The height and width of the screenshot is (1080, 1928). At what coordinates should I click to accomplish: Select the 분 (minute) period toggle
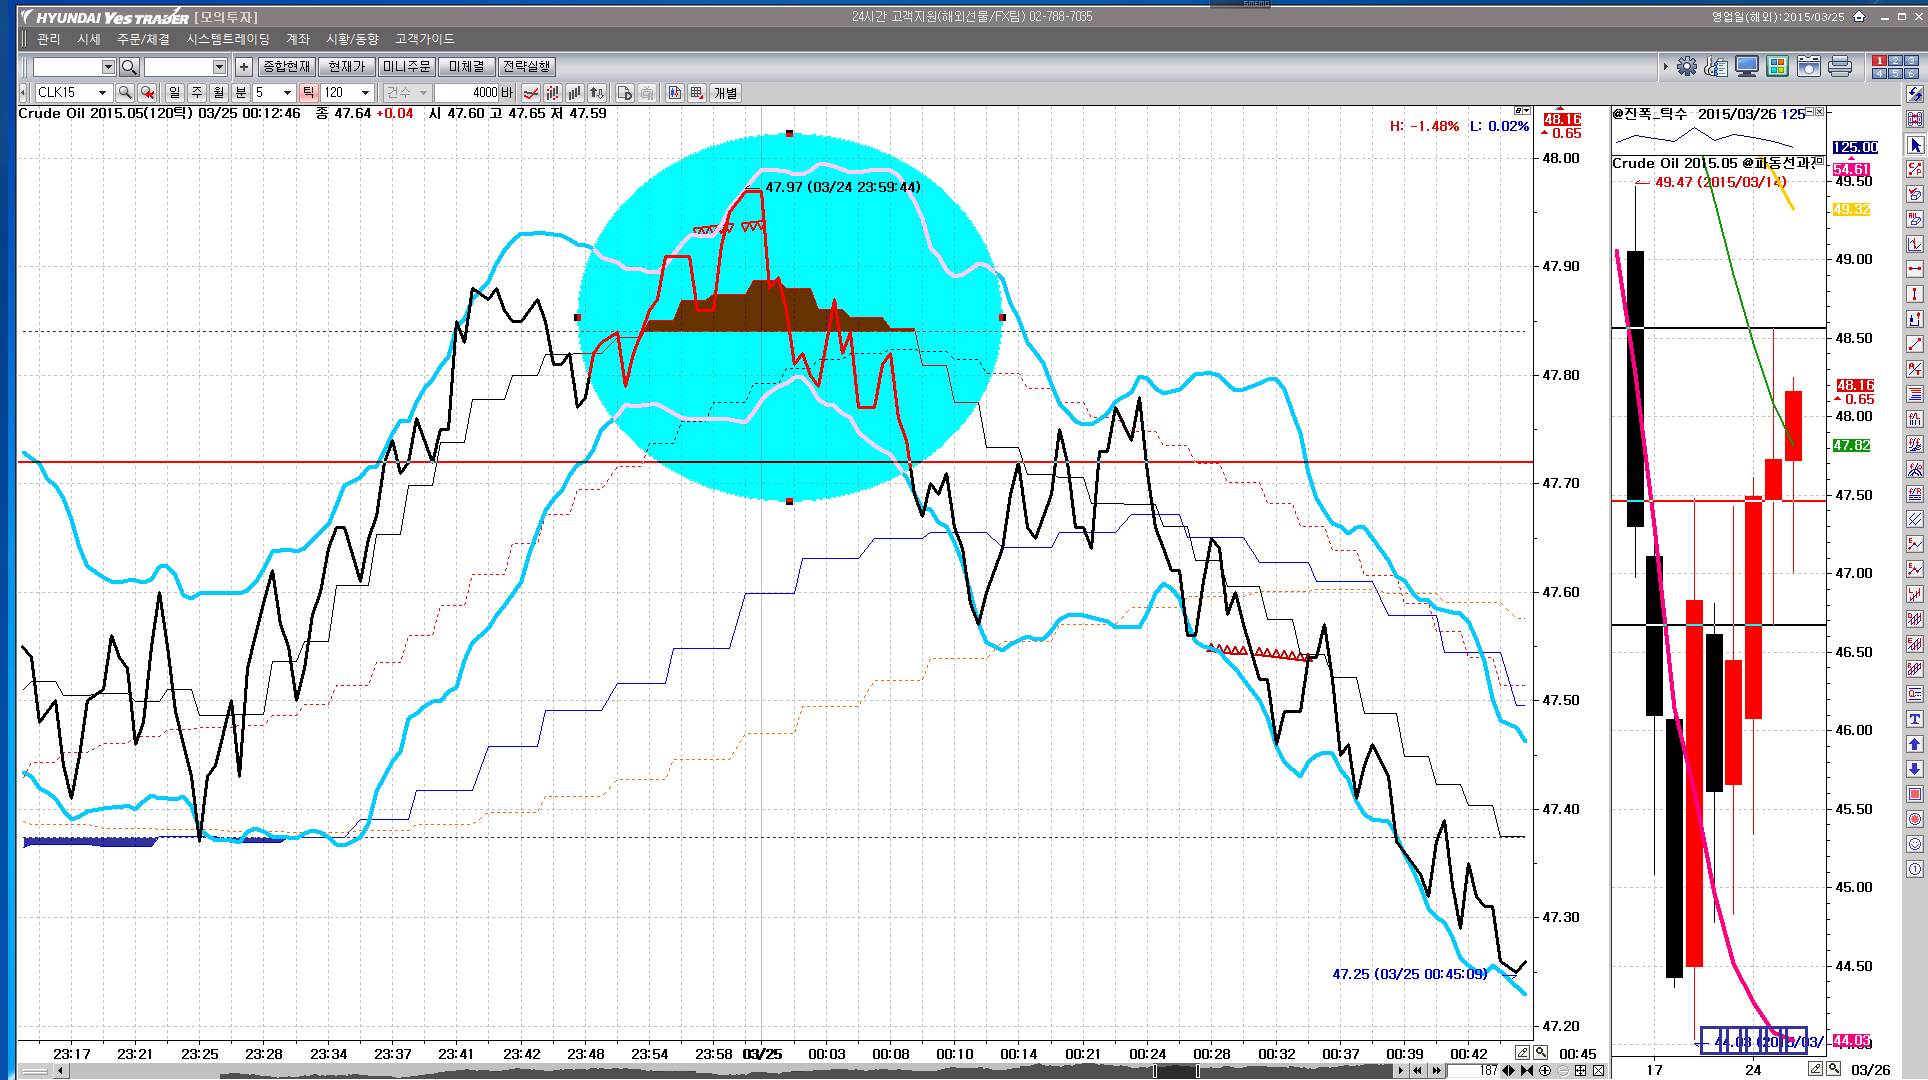pos(241,93)
